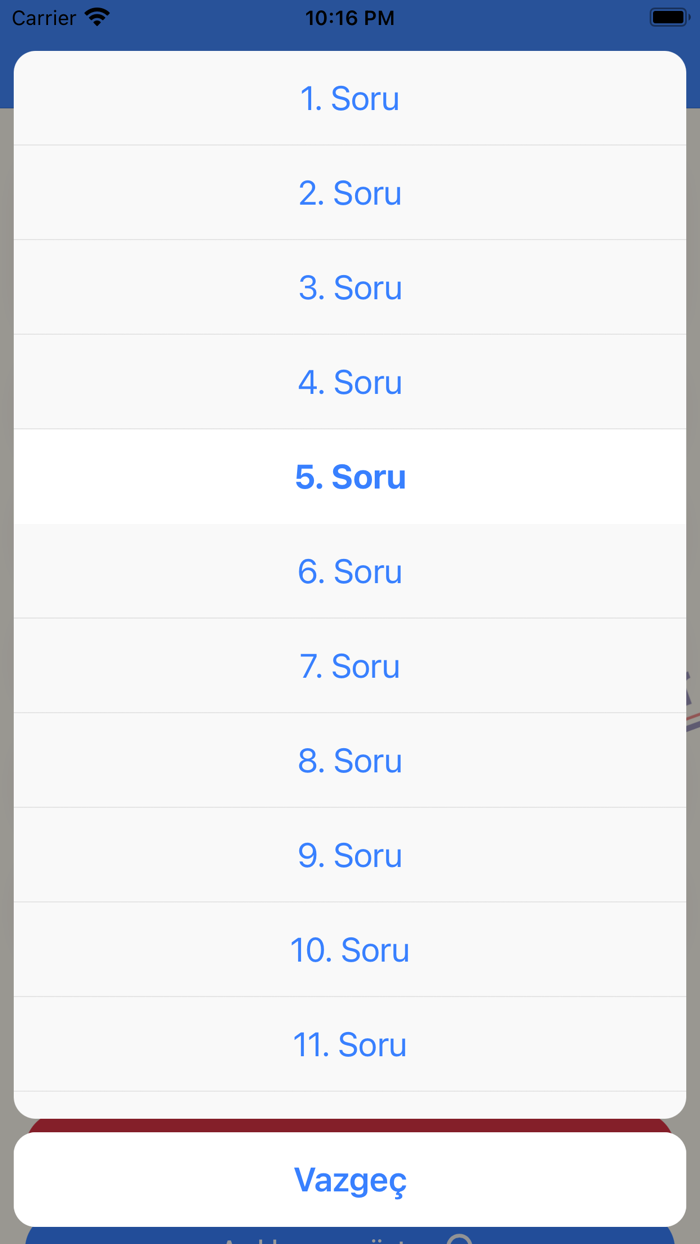Select "1. Soru" from the list

350,98
